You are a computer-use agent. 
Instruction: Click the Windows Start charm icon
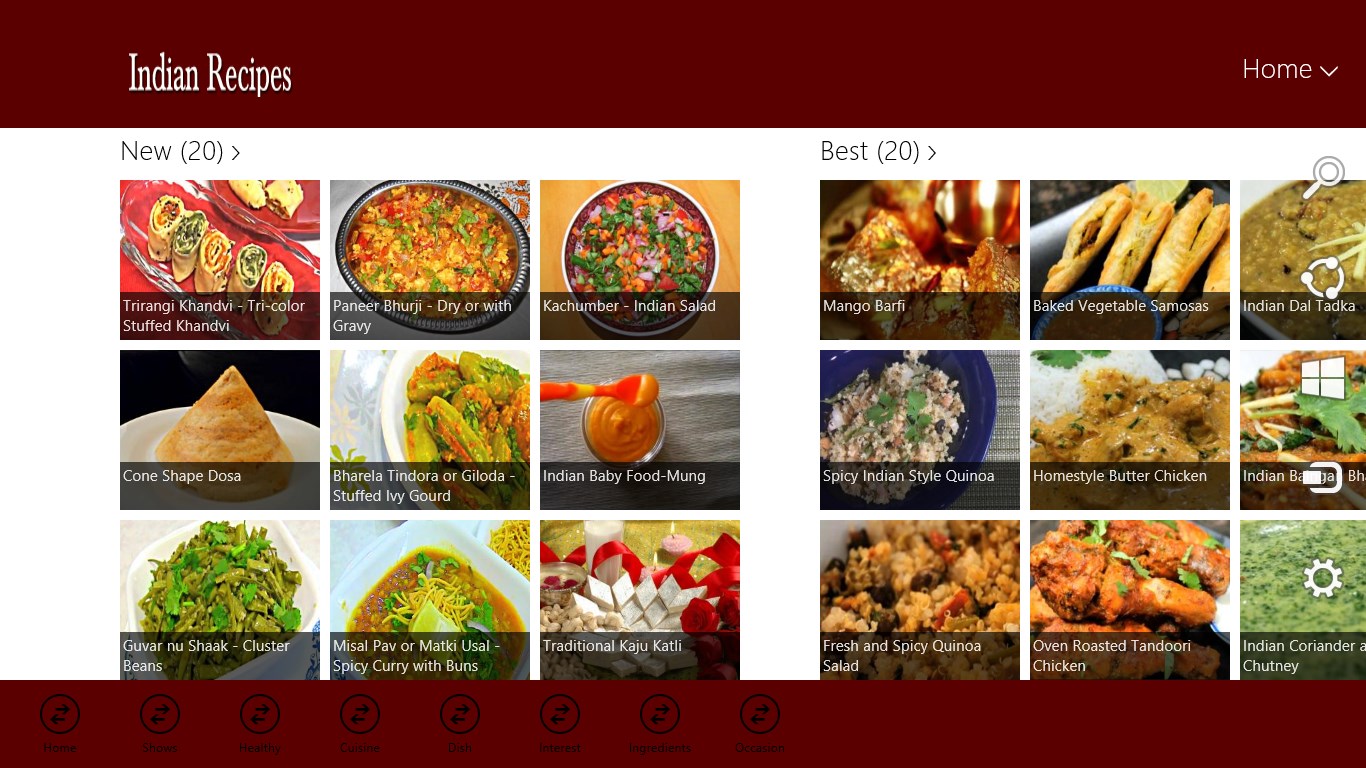point(1323,378)
